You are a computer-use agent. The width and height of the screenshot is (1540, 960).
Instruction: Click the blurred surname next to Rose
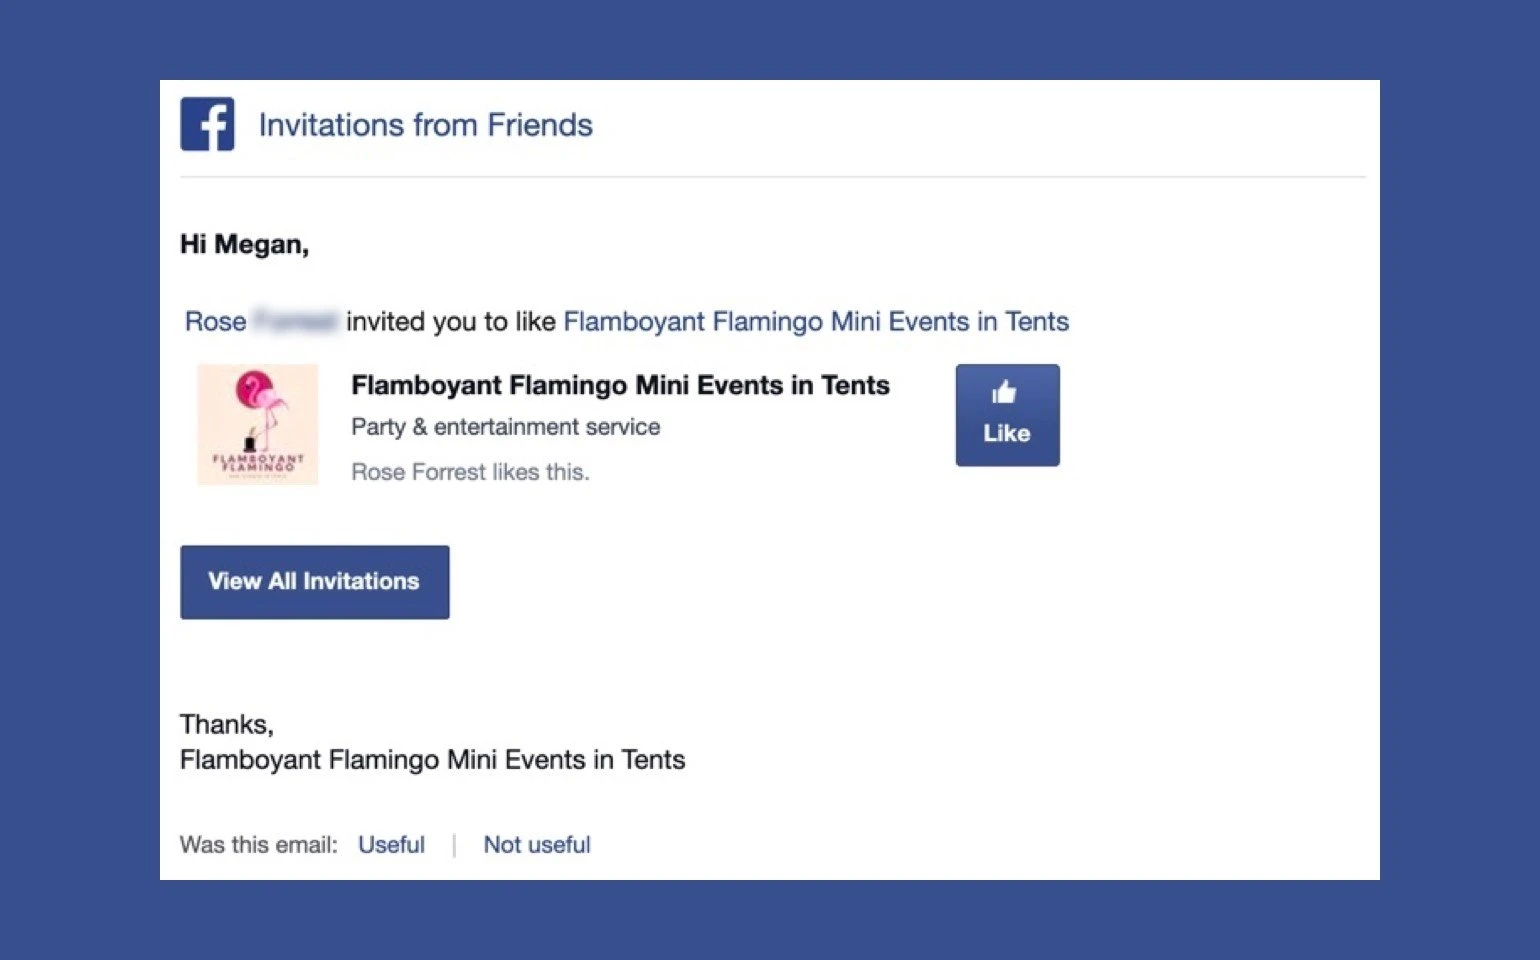click(295, 322)
